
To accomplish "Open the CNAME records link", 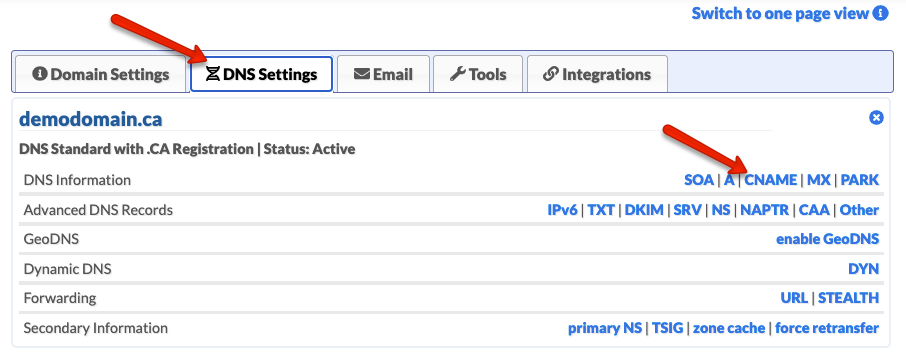I will [x=771, y=180].
